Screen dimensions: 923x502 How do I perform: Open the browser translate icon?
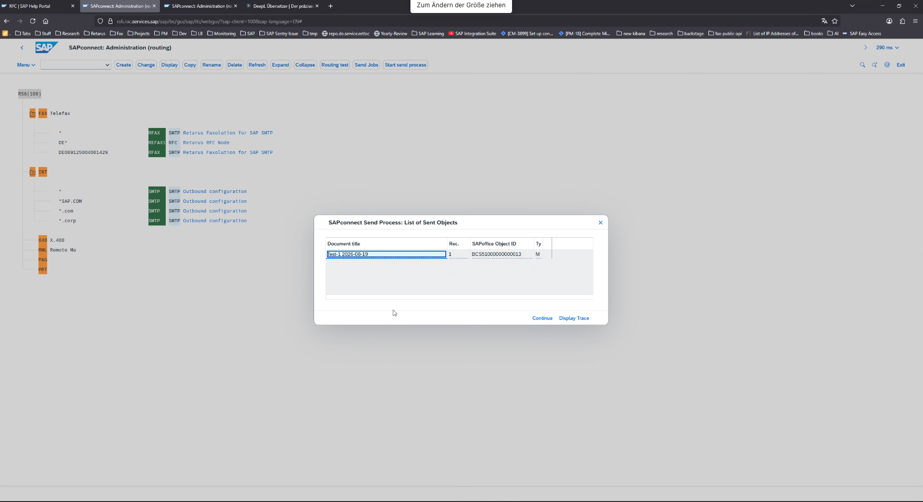pos(824,21)
